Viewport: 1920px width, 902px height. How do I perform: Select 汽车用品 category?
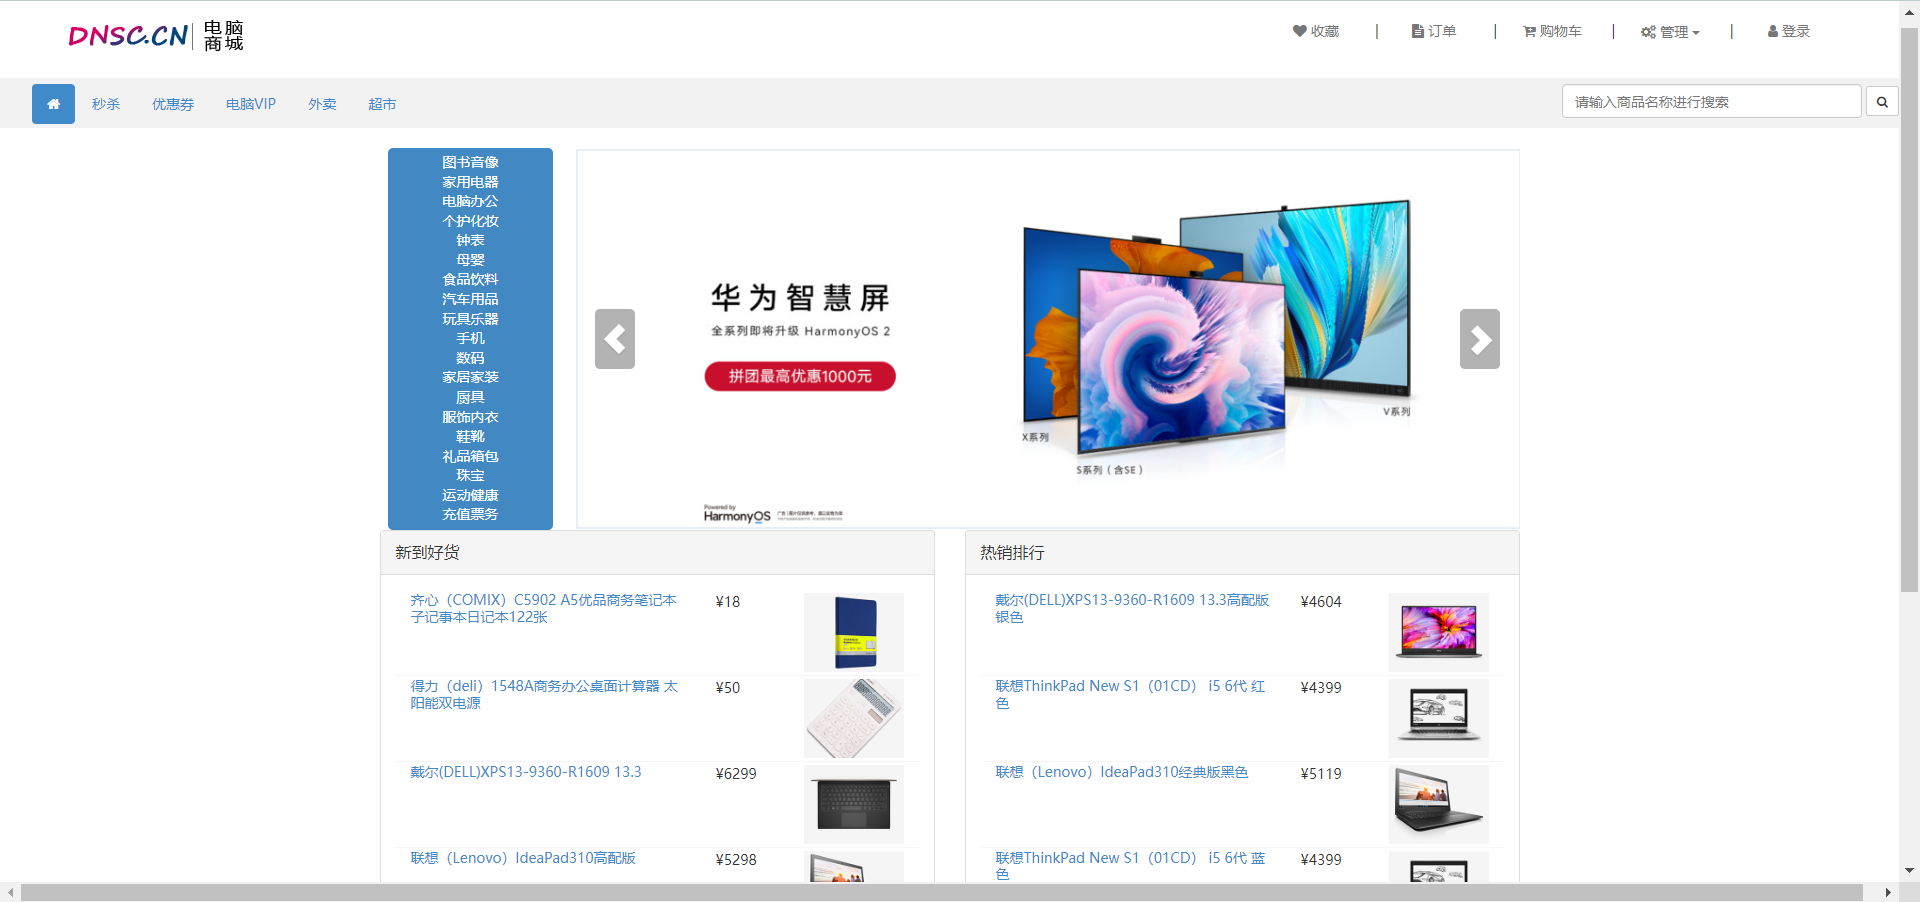(x=470, y=299)
